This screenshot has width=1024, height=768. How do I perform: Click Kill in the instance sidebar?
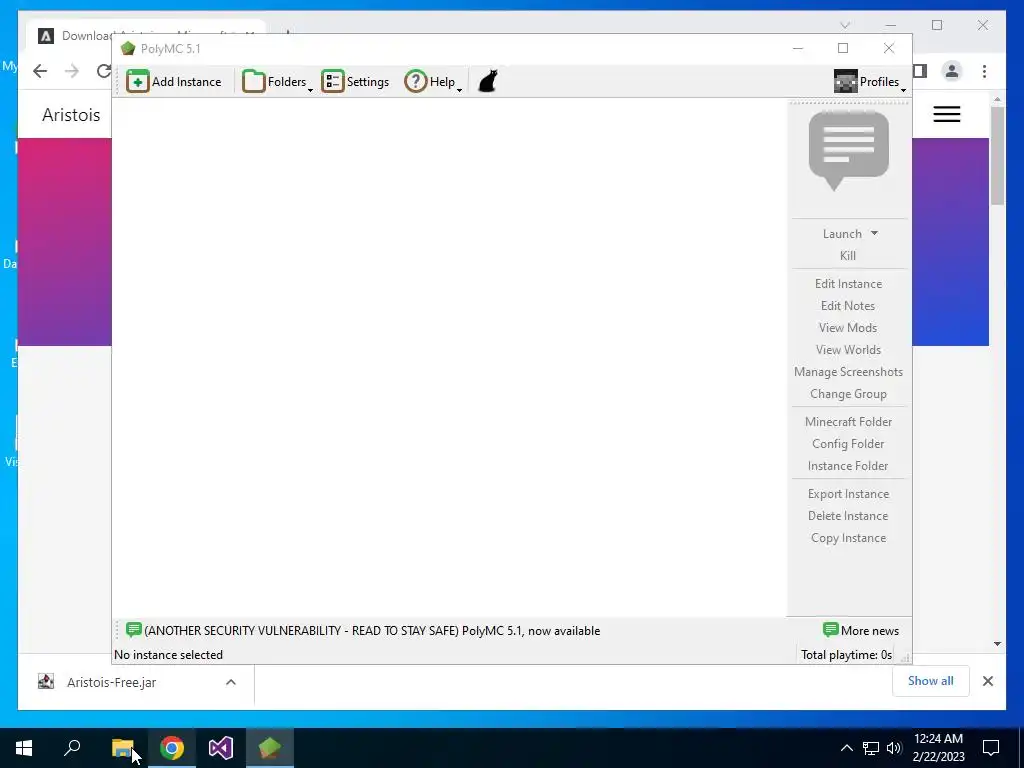tap(848, 256)
